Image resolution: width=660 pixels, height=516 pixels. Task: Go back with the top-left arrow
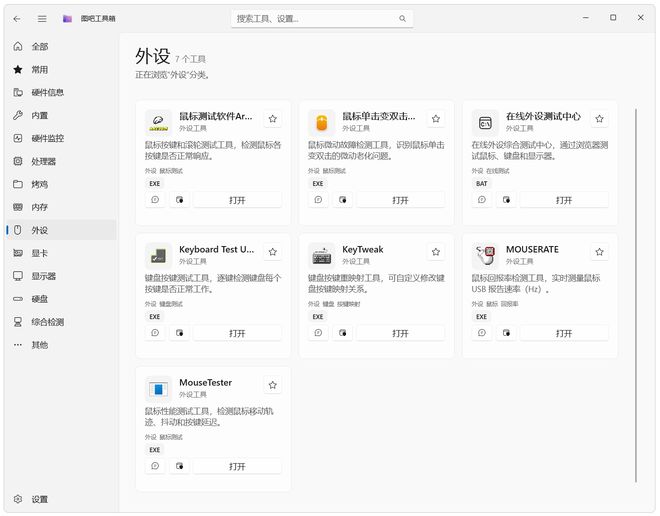point(17,19)
